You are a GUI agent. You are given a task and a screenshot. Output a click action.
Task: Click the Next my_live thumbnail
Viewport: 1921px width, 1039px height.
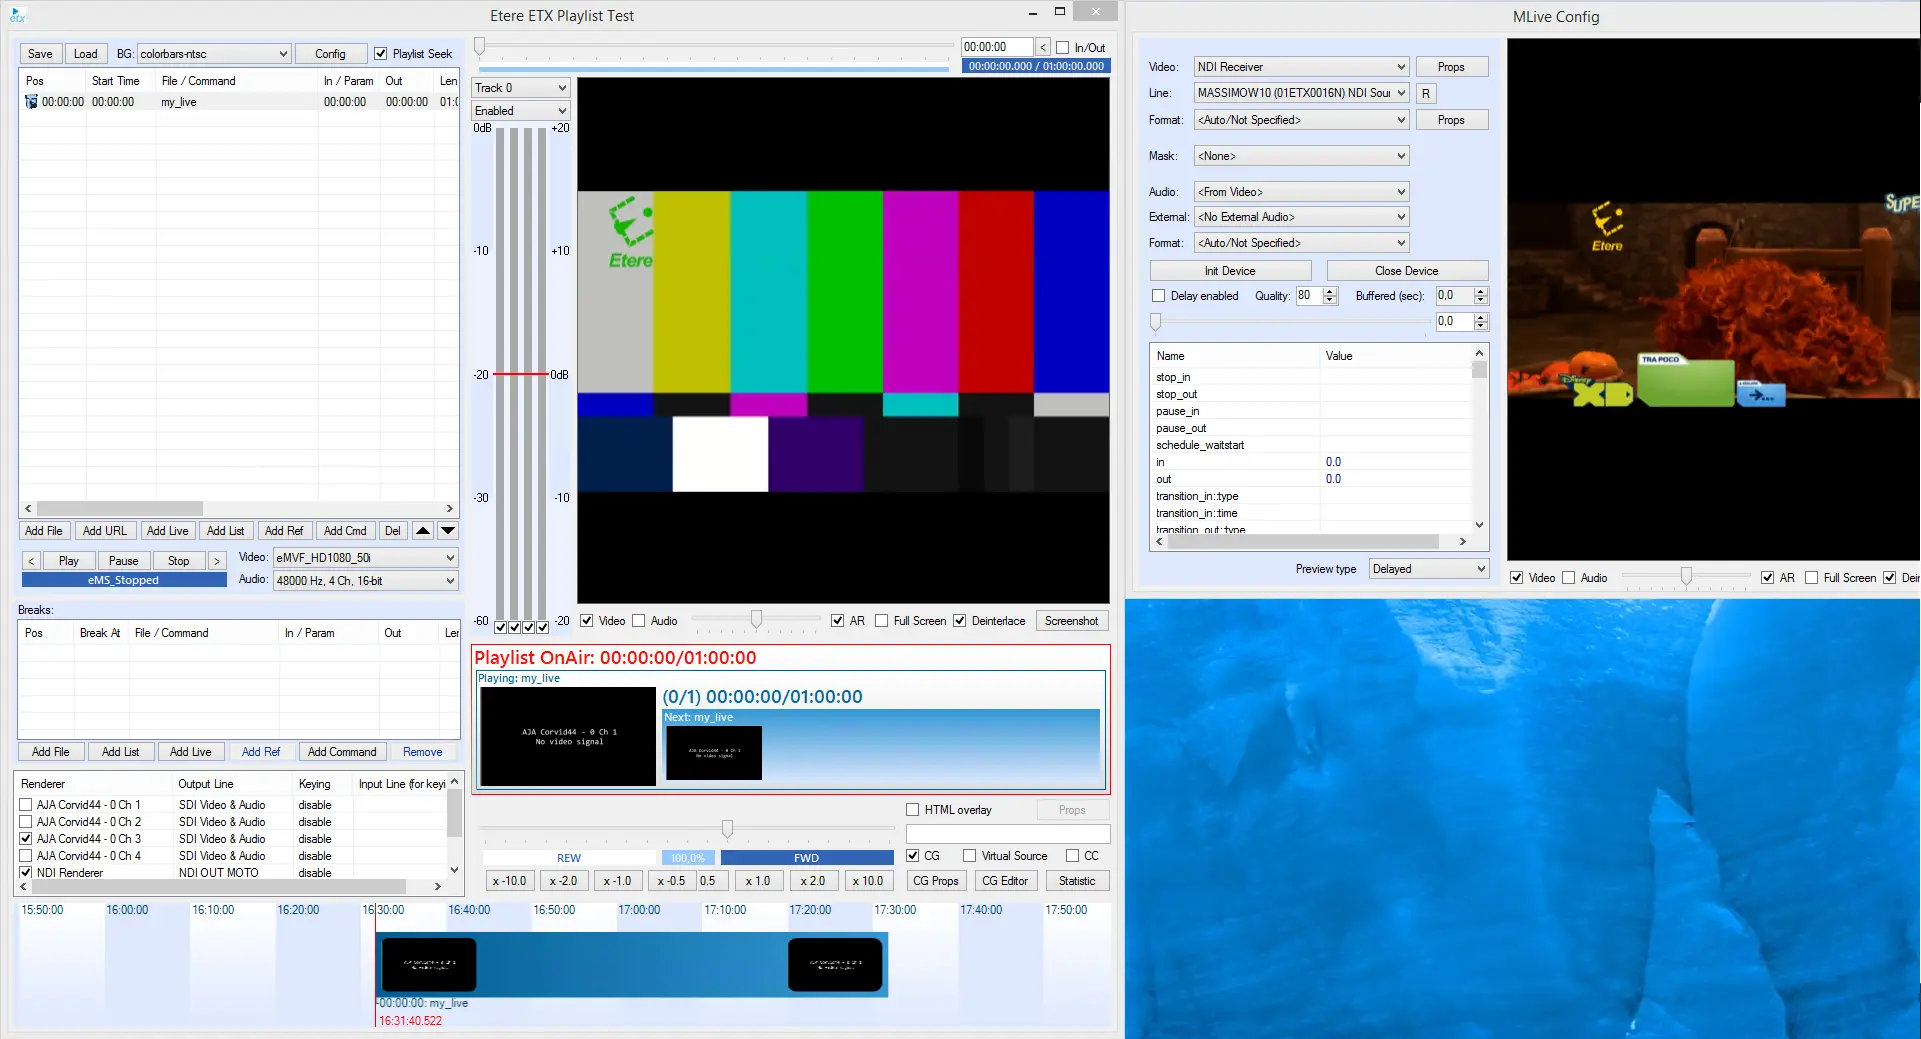(713, 752)
